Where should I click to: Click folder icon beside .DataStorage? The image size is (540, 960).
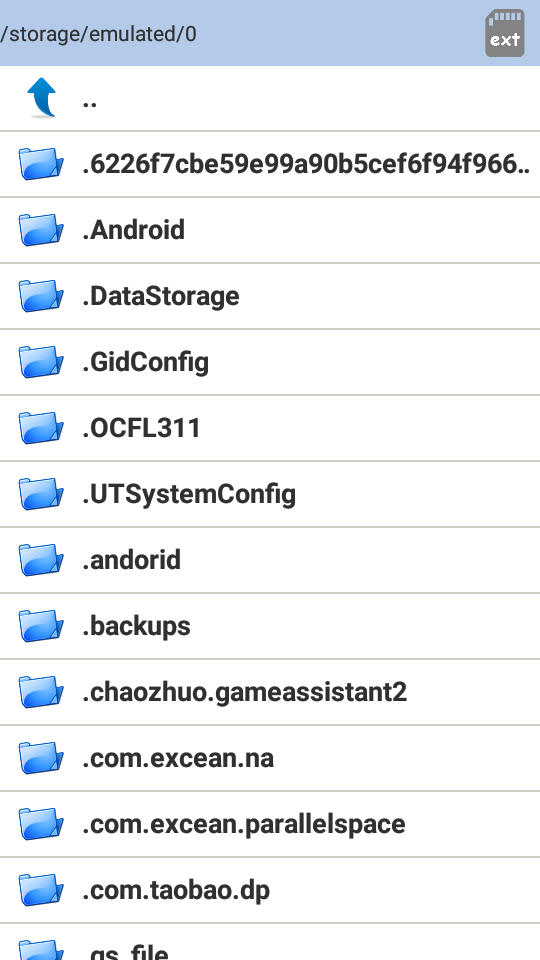click(x=41, y=296)
